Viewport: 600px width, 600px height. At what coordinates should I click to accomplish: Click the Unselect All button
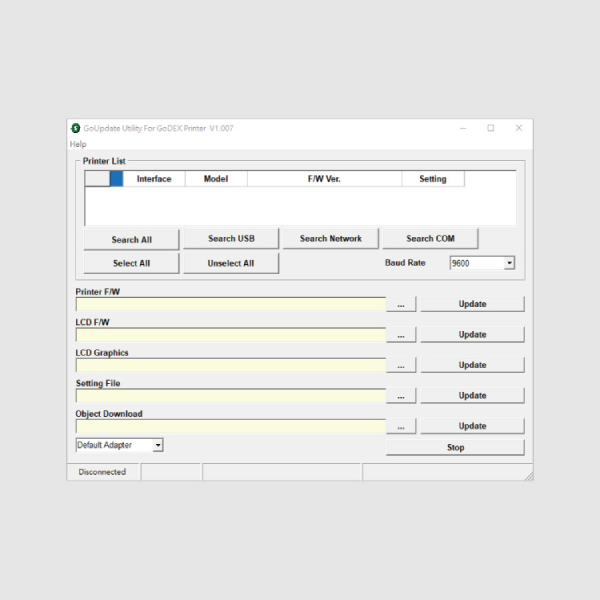coord(231,263)
